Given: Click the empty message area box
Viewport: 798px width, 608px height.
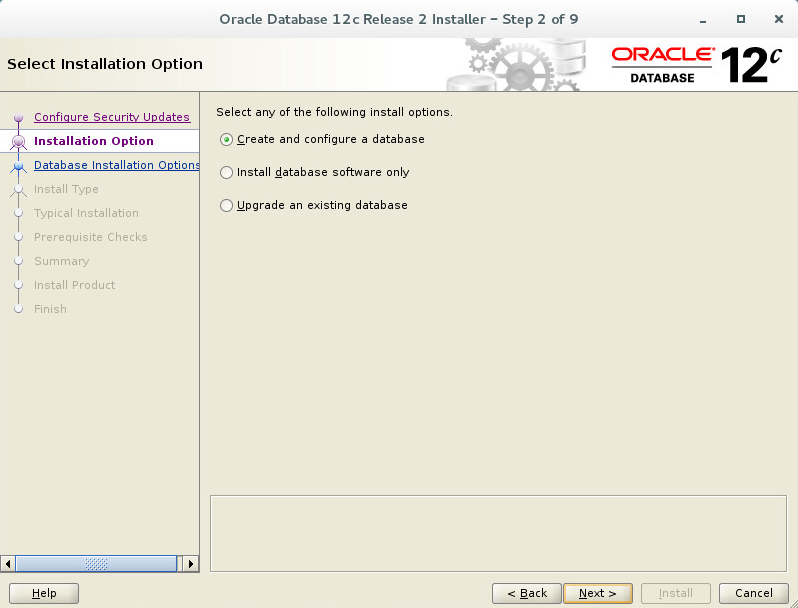Looking at the screenshot, I should (x=498, y=534).
